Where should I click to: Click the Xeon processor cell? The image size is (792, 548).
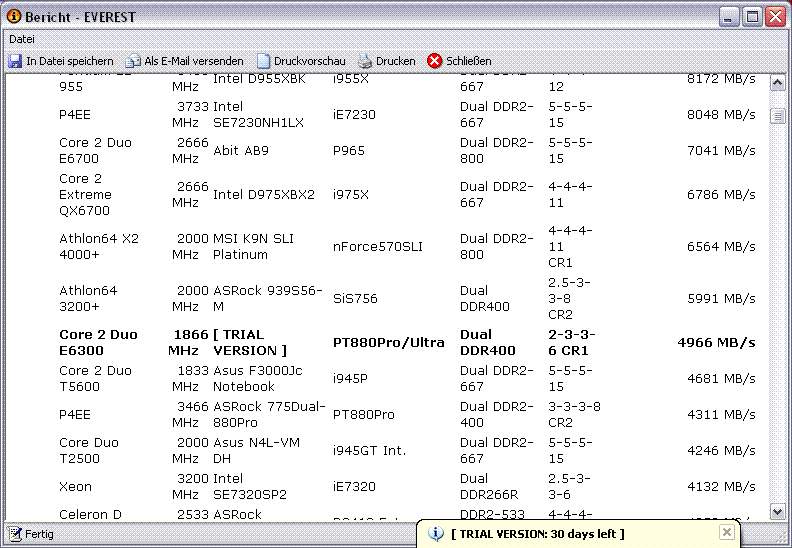coord(75,486)
